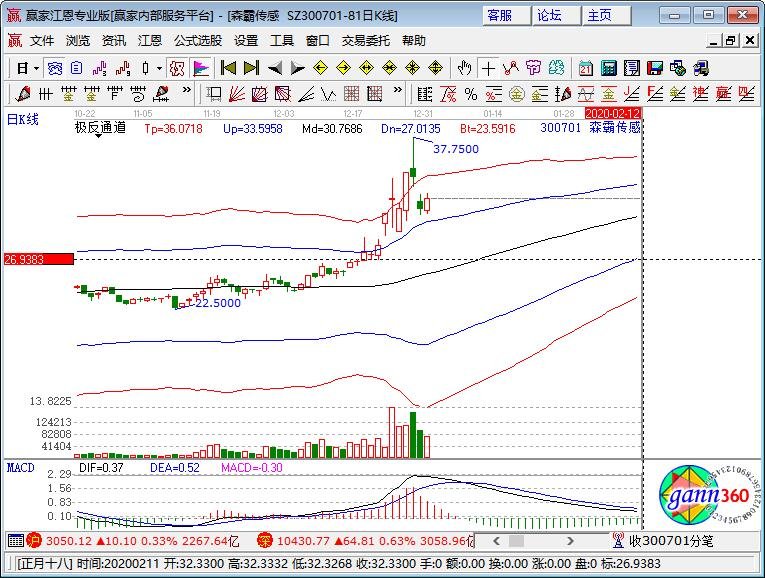
Task: Select the red J angle lines tool
Action: [631, 93]
